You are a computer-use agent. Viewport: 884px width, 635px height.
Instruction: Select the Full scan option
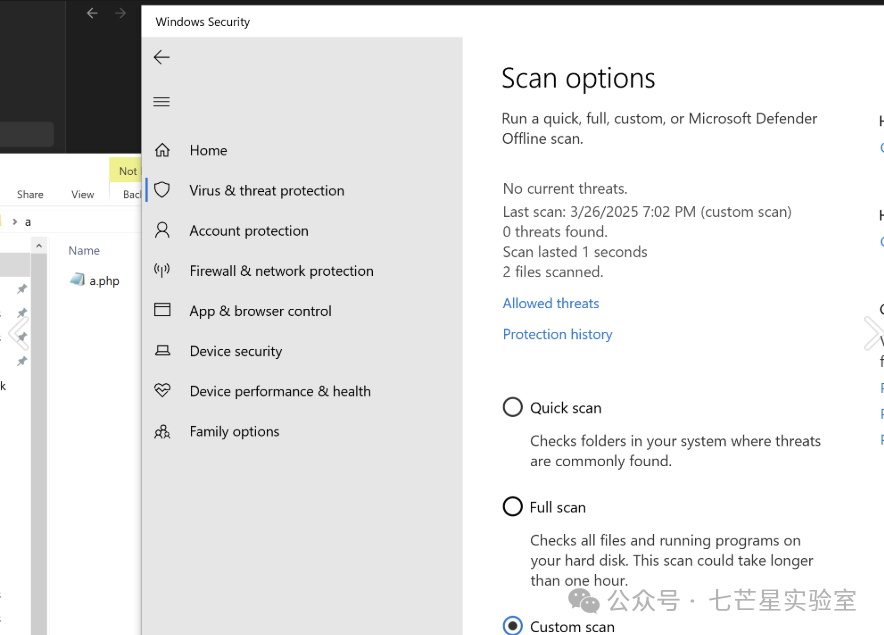[513, 506]
